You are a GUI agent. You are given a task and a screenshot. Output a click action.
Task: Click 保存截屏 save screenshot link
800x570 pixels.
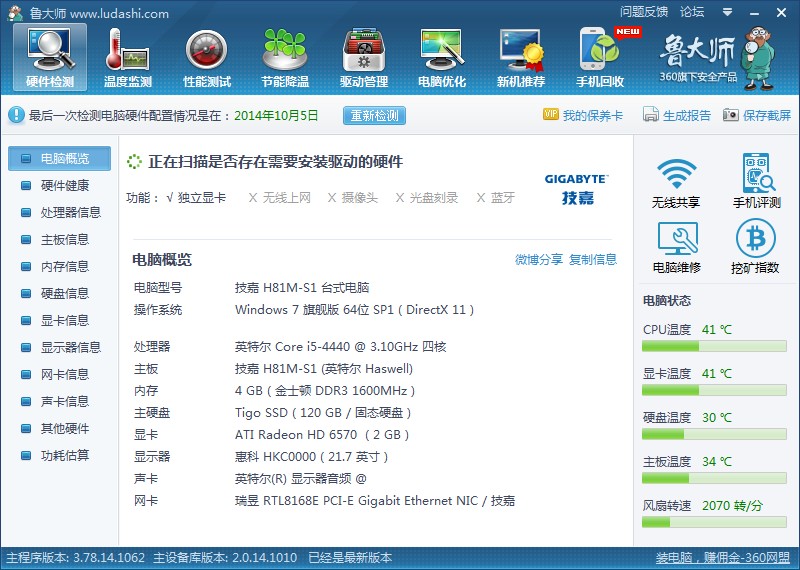pyautogui.click(x=767, y=115)
